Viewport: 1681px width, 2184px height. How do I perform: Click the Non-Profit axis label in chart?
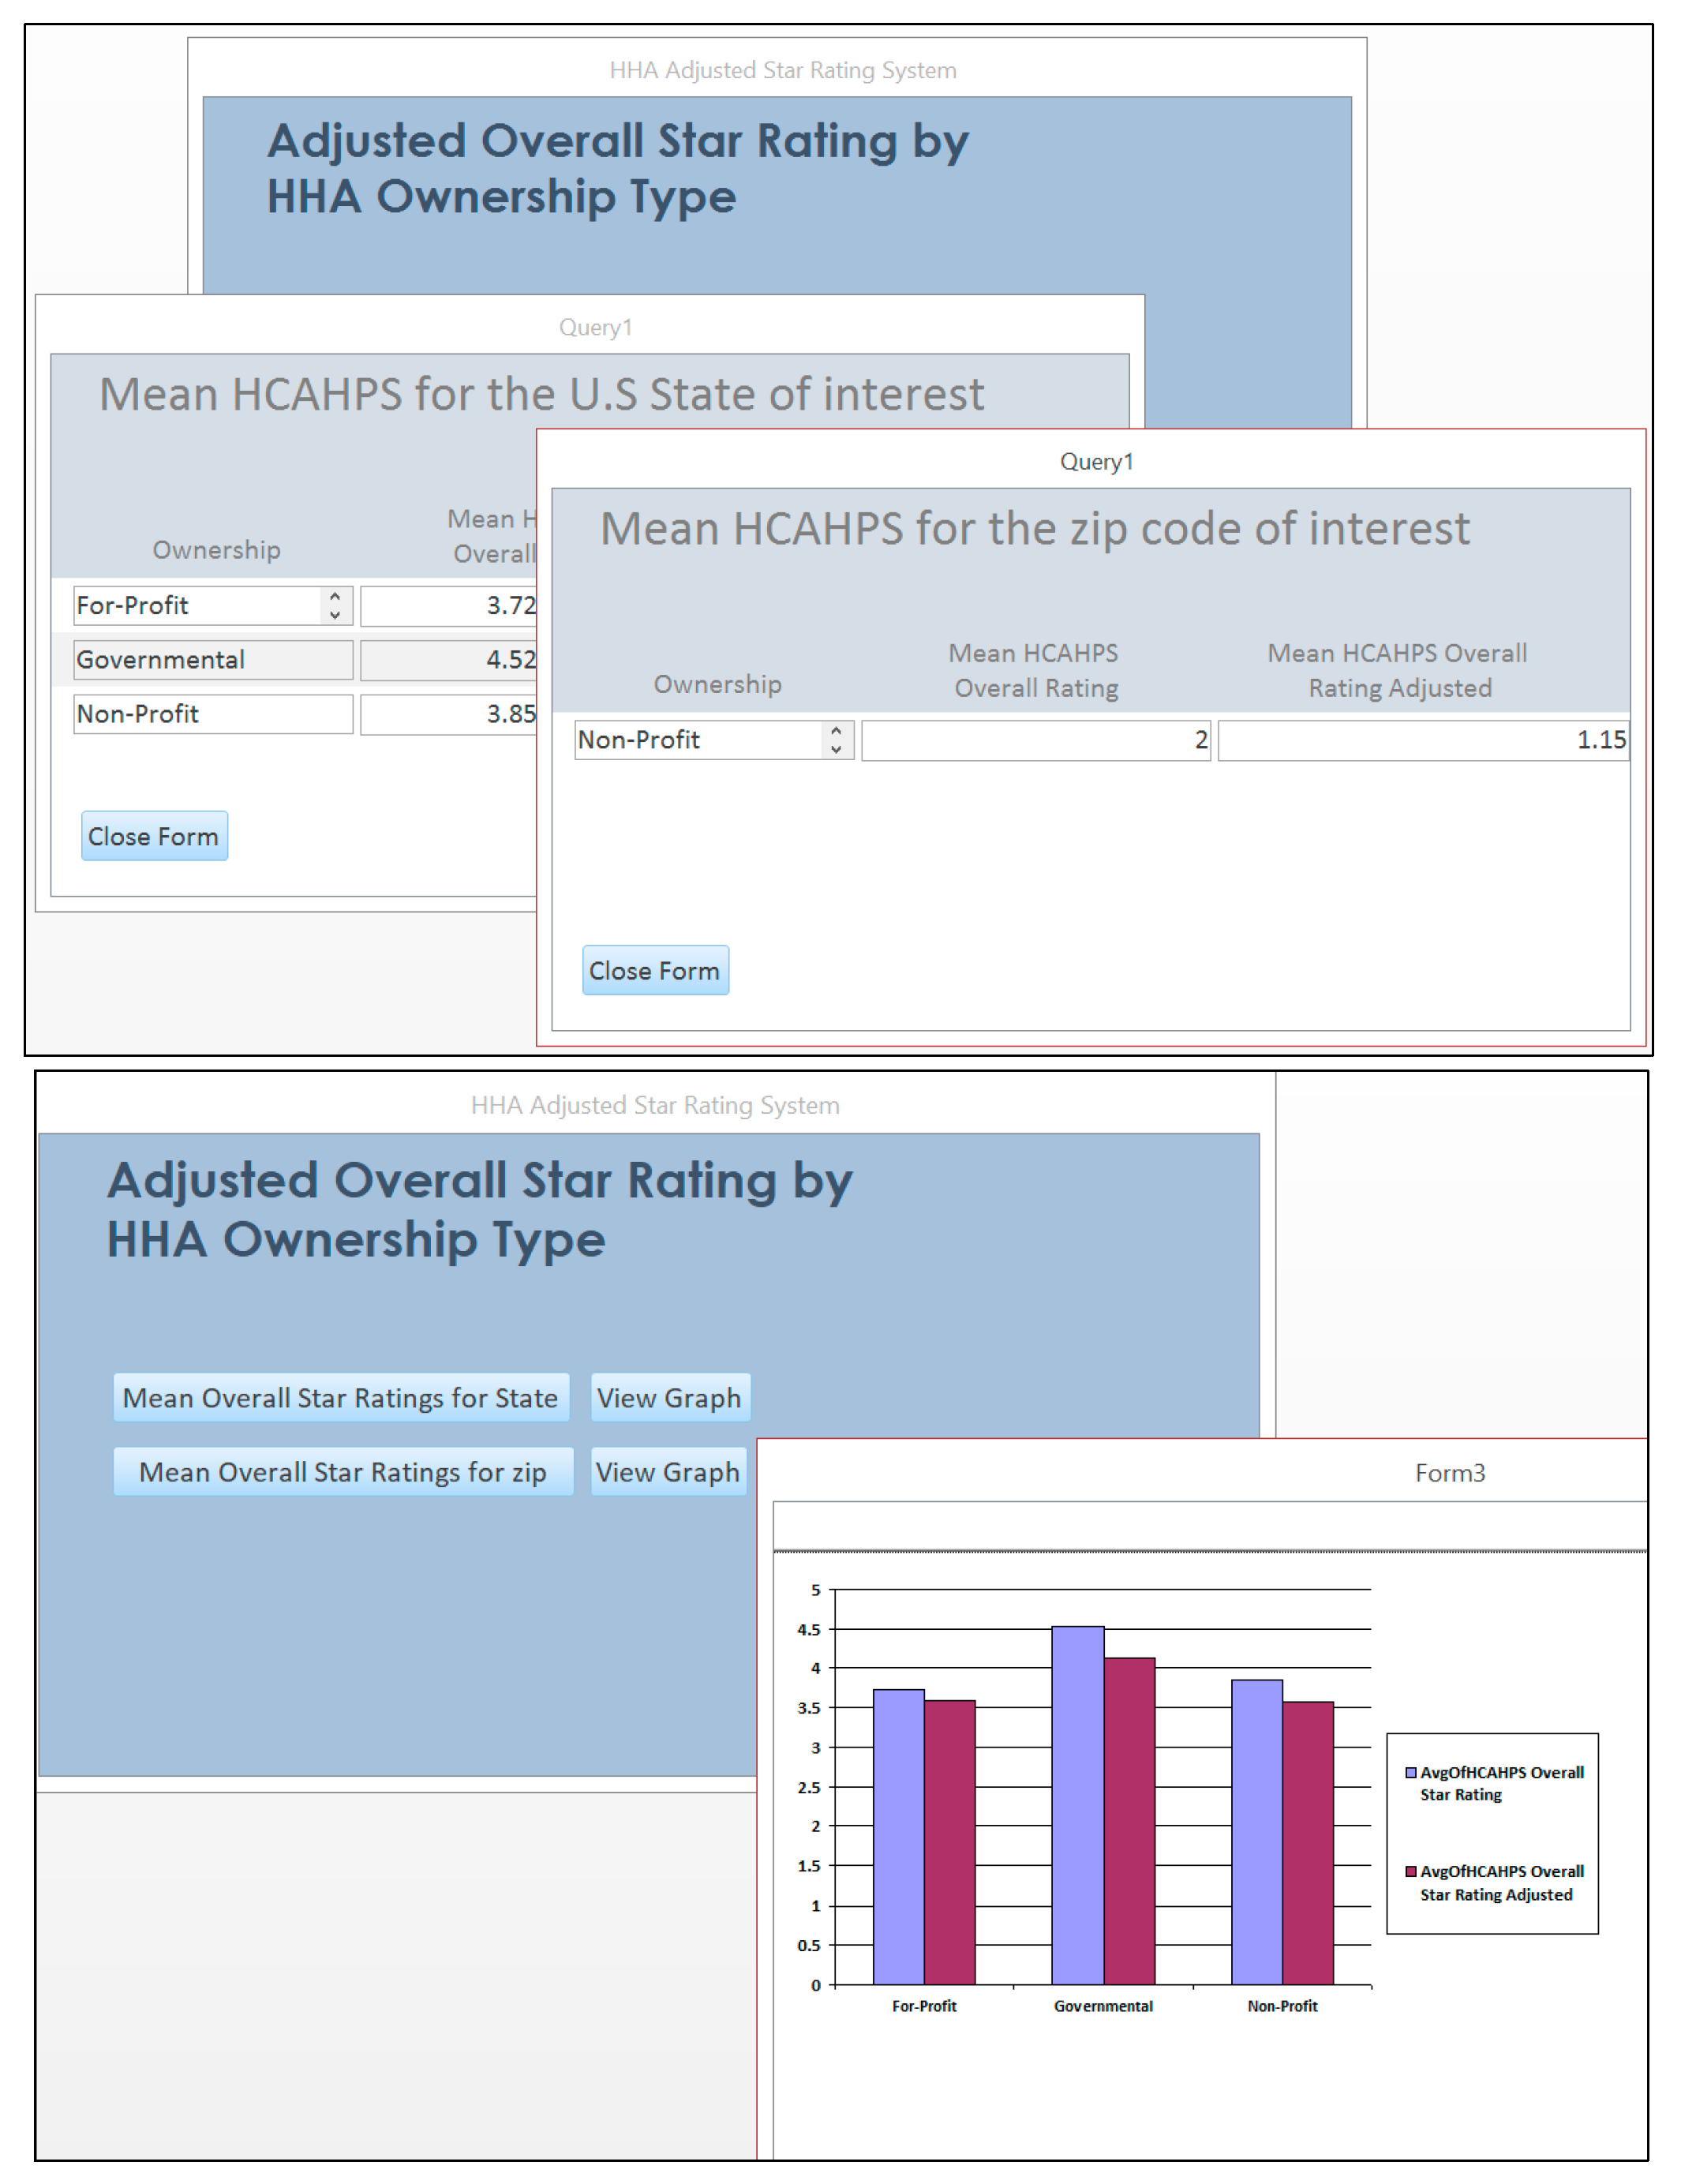(x=1282, y=2006)
